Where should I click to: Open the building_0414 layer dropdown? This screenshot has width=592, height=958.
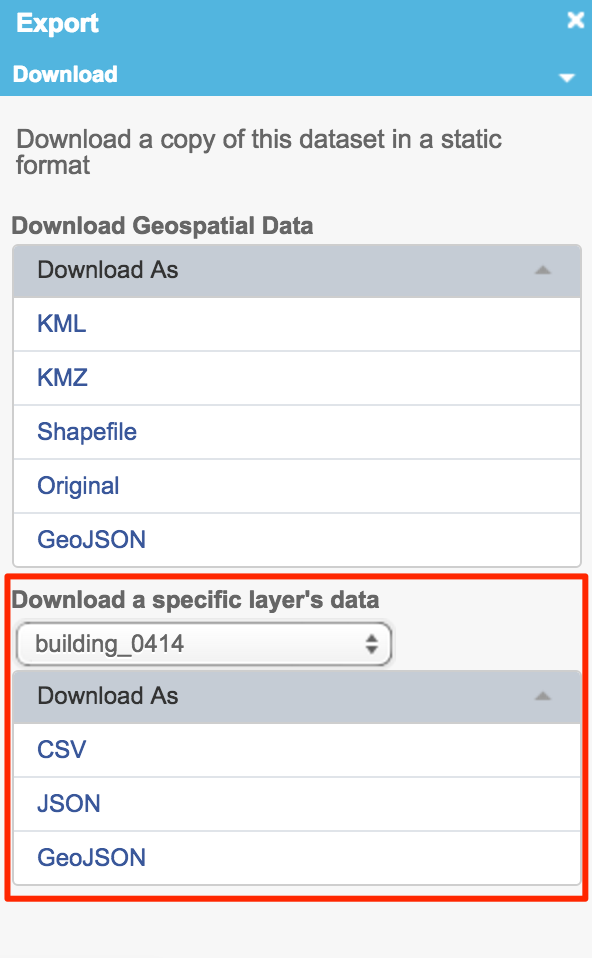click(204, 644)
